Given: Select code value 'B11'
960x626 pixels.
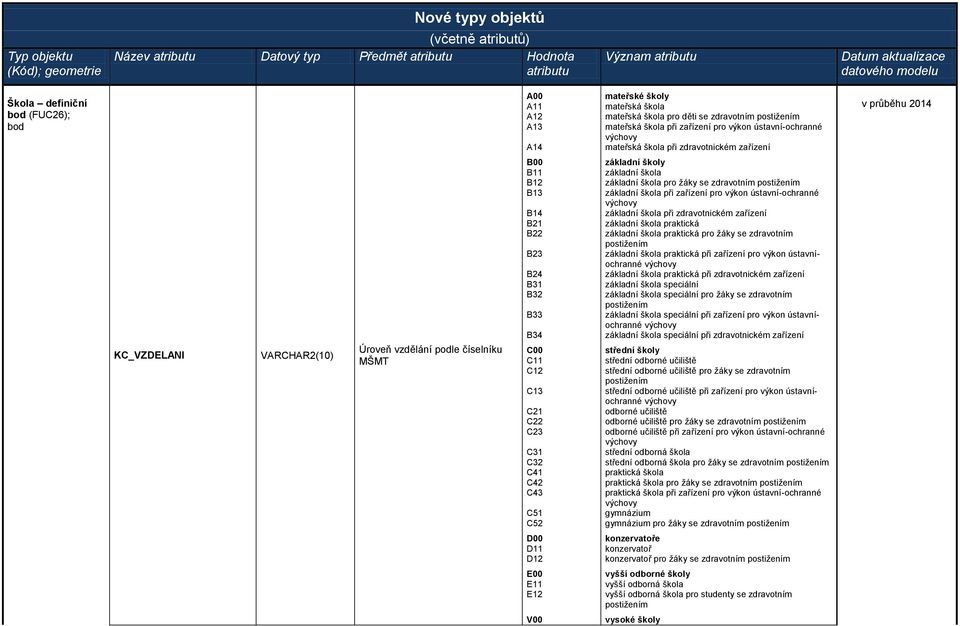Looking at the screenshot, I should coord(534,173).
